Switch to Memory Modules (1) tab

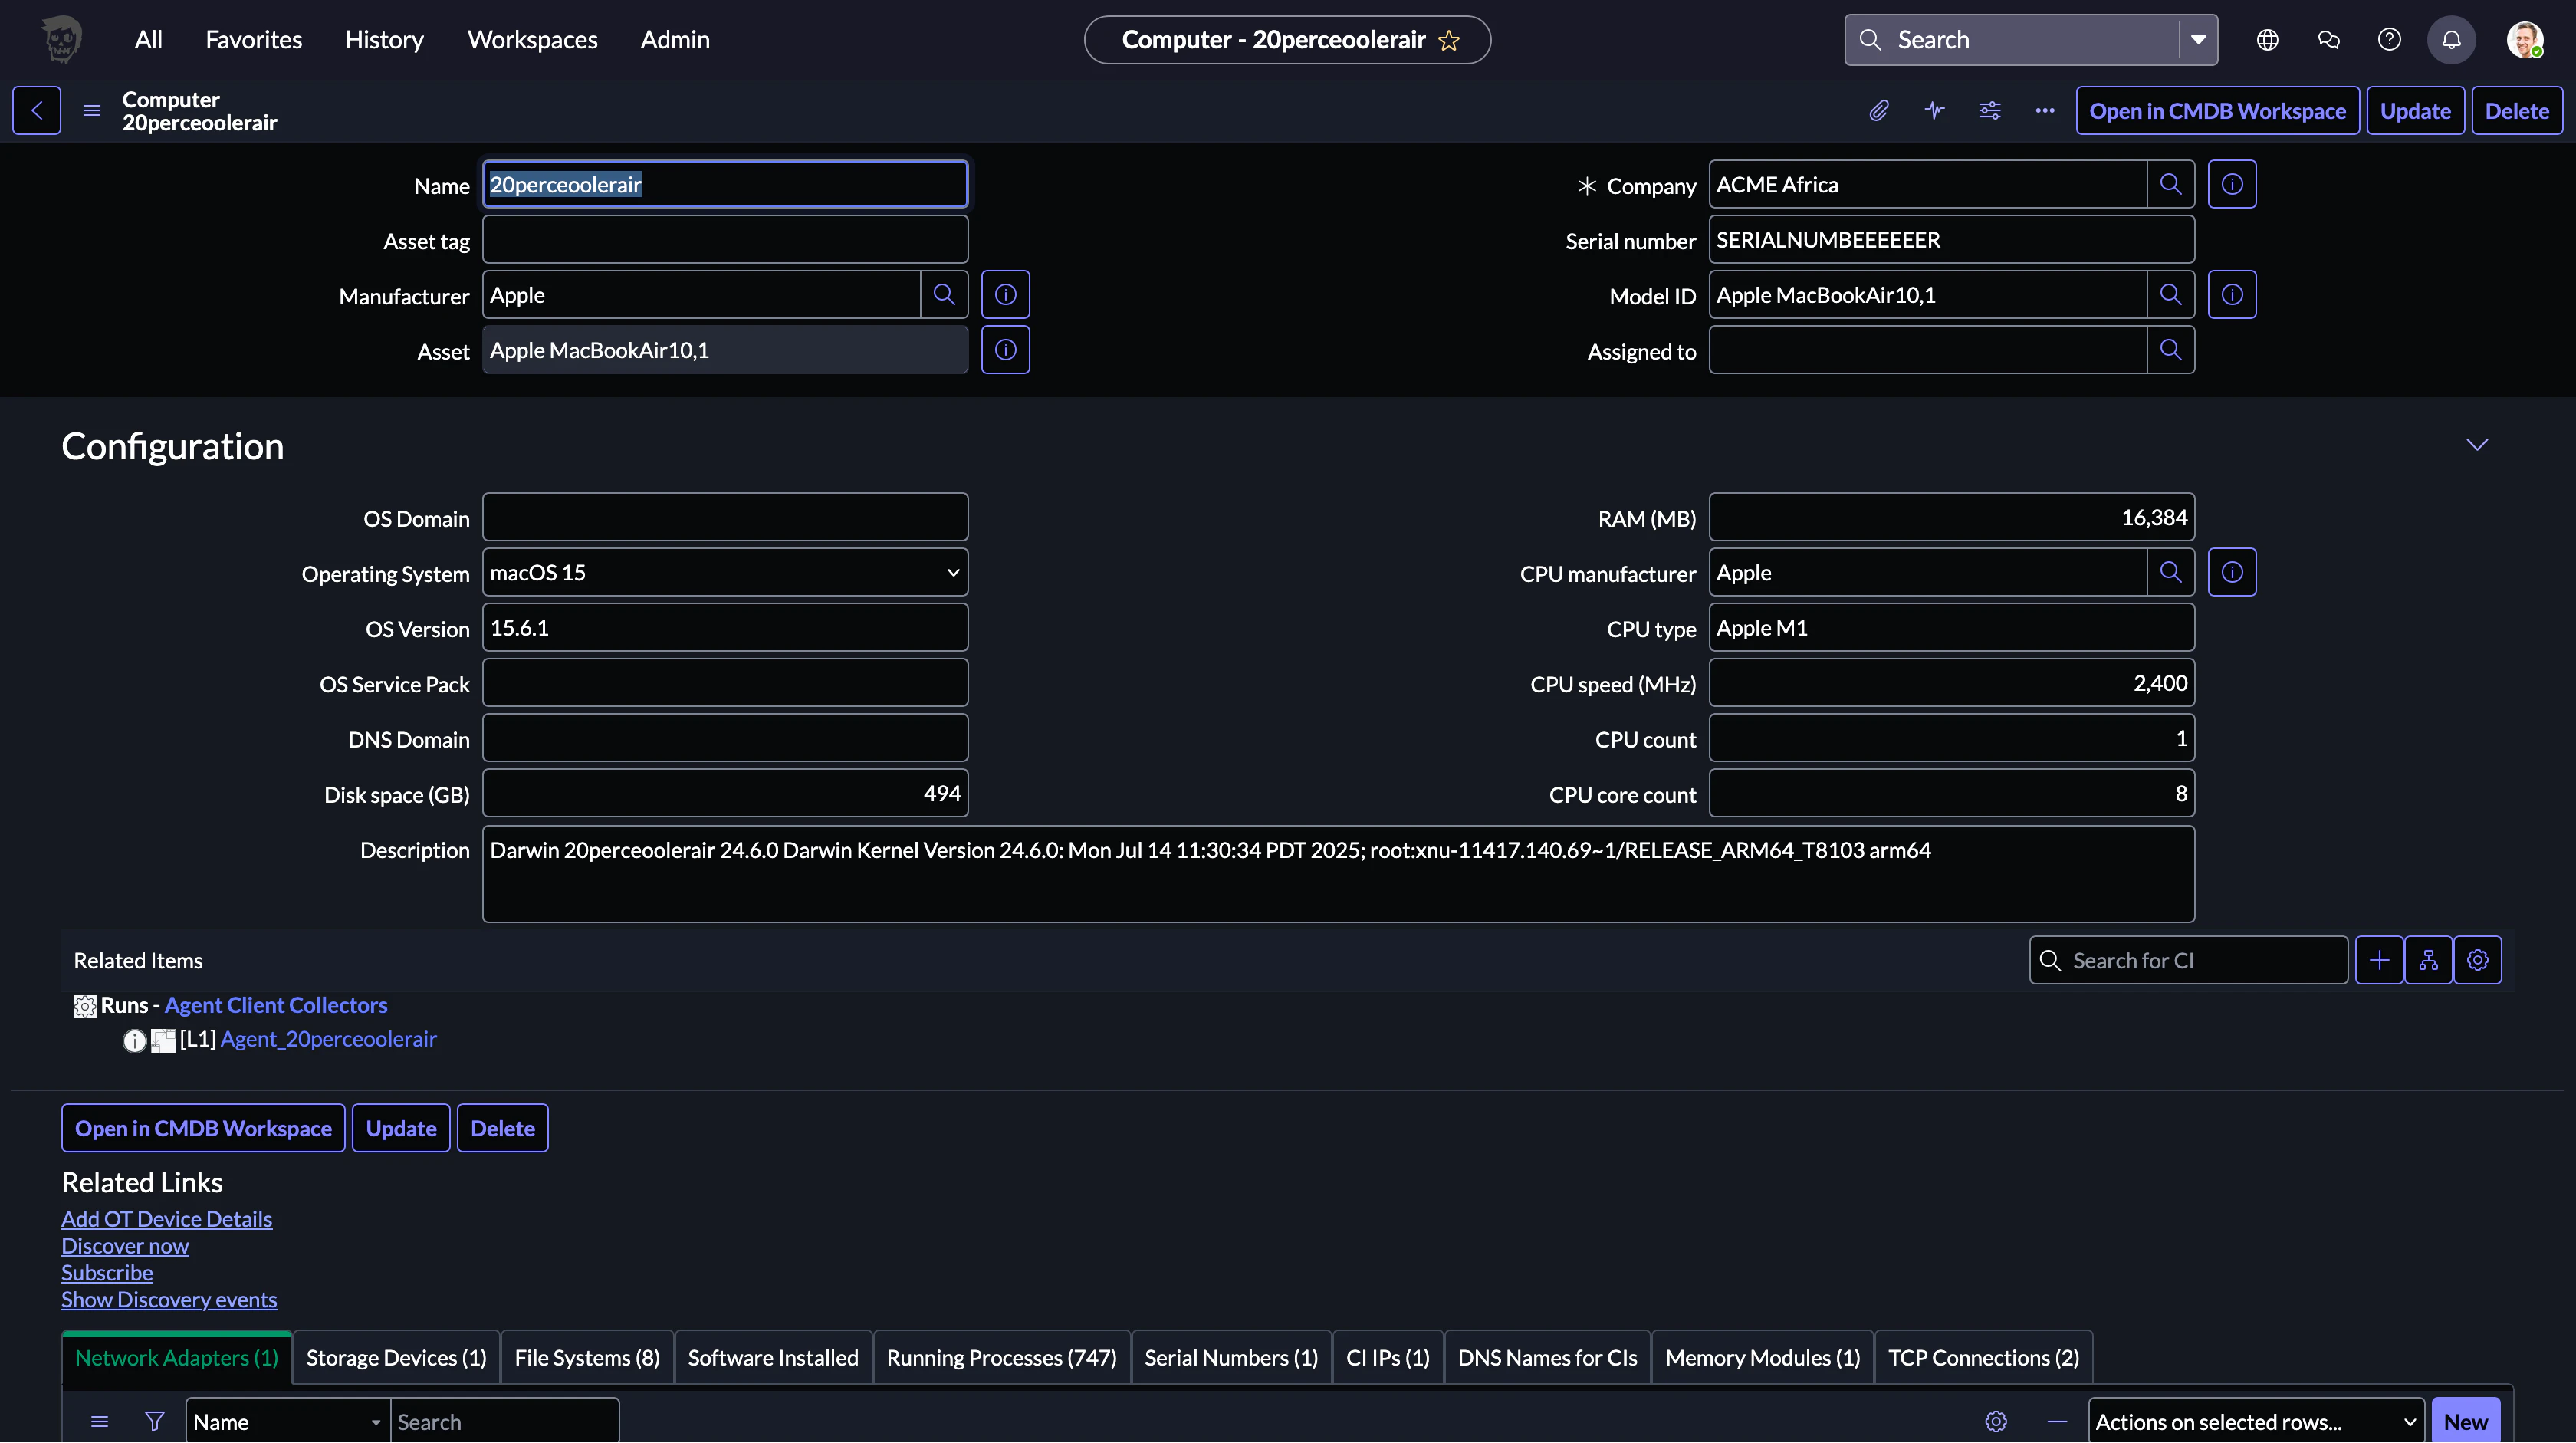[1762, 1357]
